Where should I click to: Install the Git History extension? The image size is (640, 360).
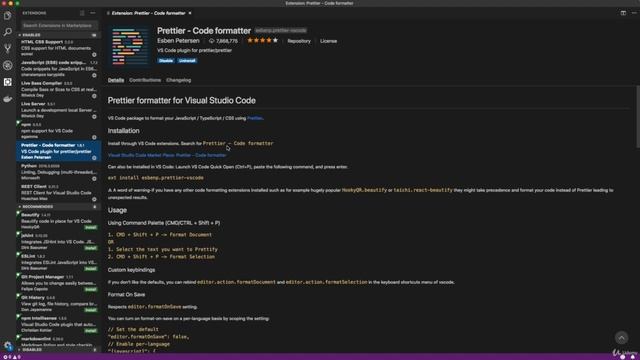[x=91, y=310]
